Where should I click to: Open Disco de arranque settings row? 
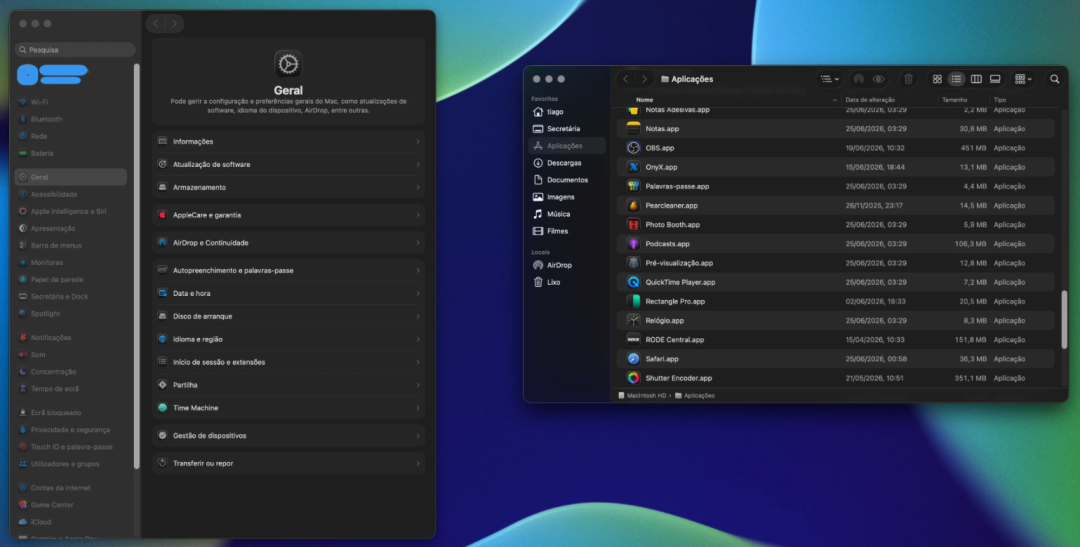click(289, 316)
